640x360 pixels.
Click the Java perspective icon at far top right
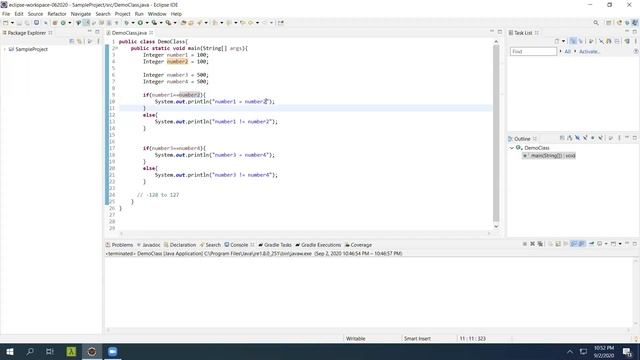point(635,23)
